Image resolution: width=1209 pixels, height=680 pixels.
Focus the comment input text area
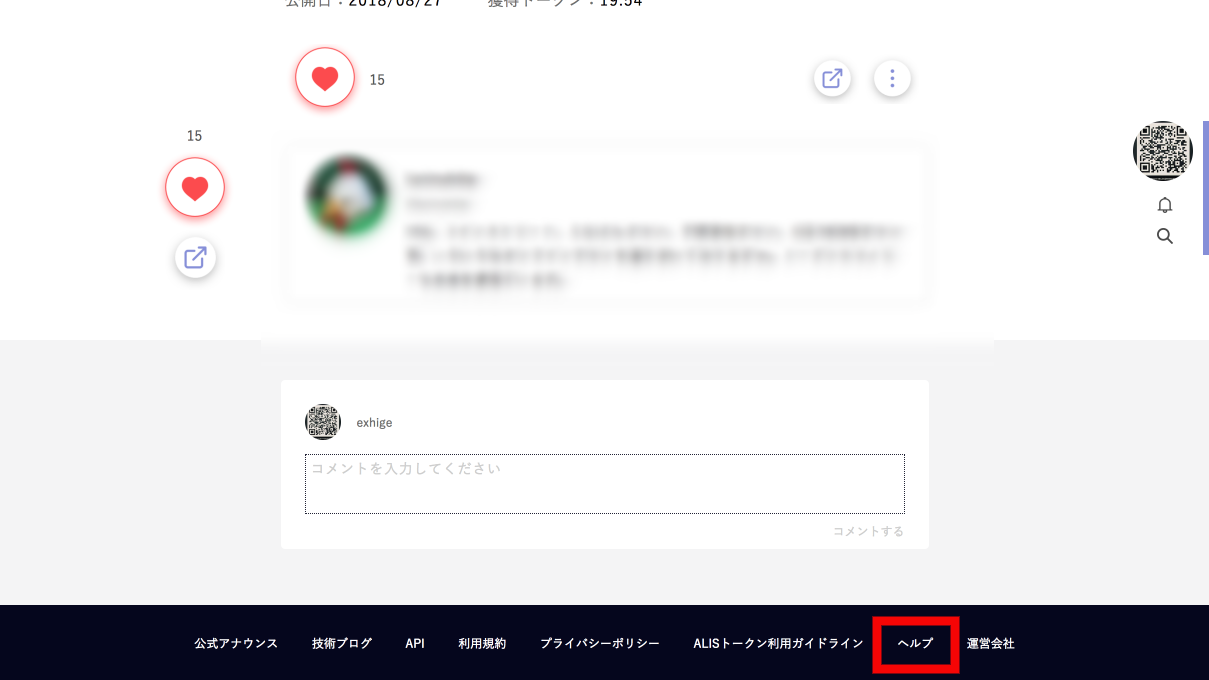coord(605,484)
